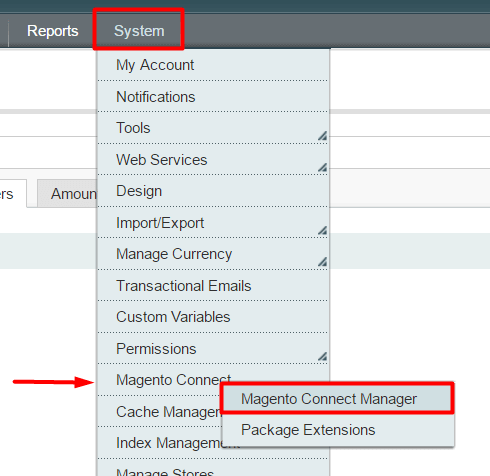This screenshot has width=490, height=476.
Task: Choose Design in the System menu
Action: click(213, 191)
